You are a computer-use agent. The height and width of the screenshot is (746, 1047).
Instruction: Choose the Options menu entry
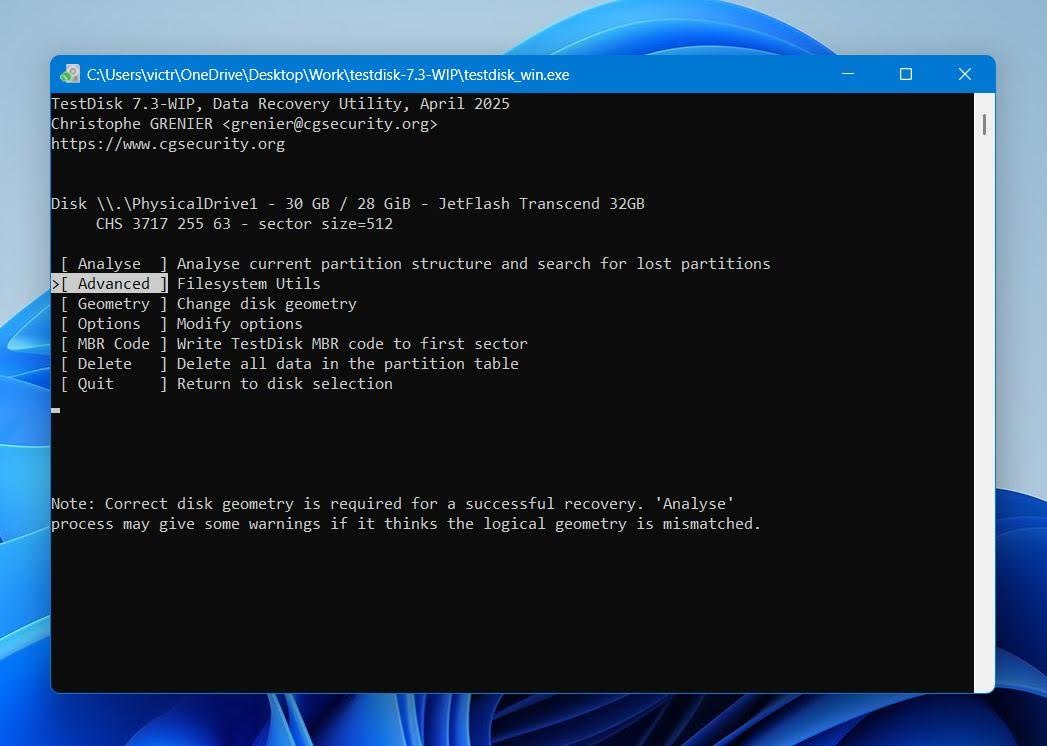[x=114, y=324]
